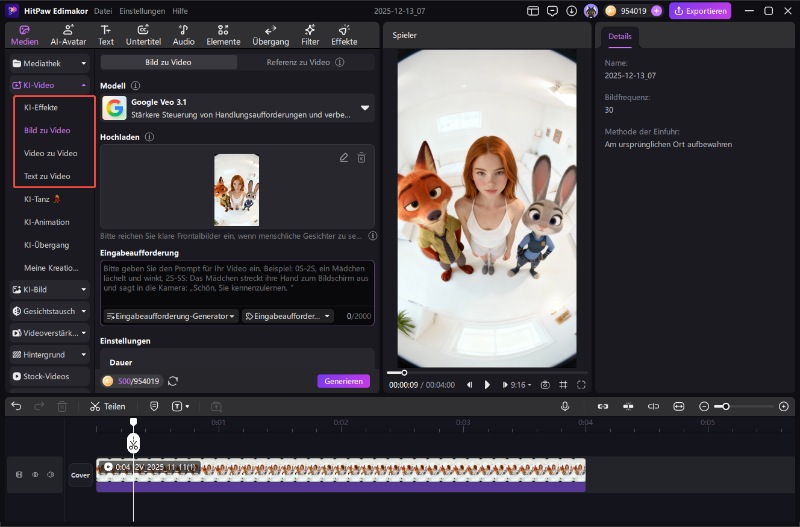
Task: Open the Datei menu
Action: (103, 11)
